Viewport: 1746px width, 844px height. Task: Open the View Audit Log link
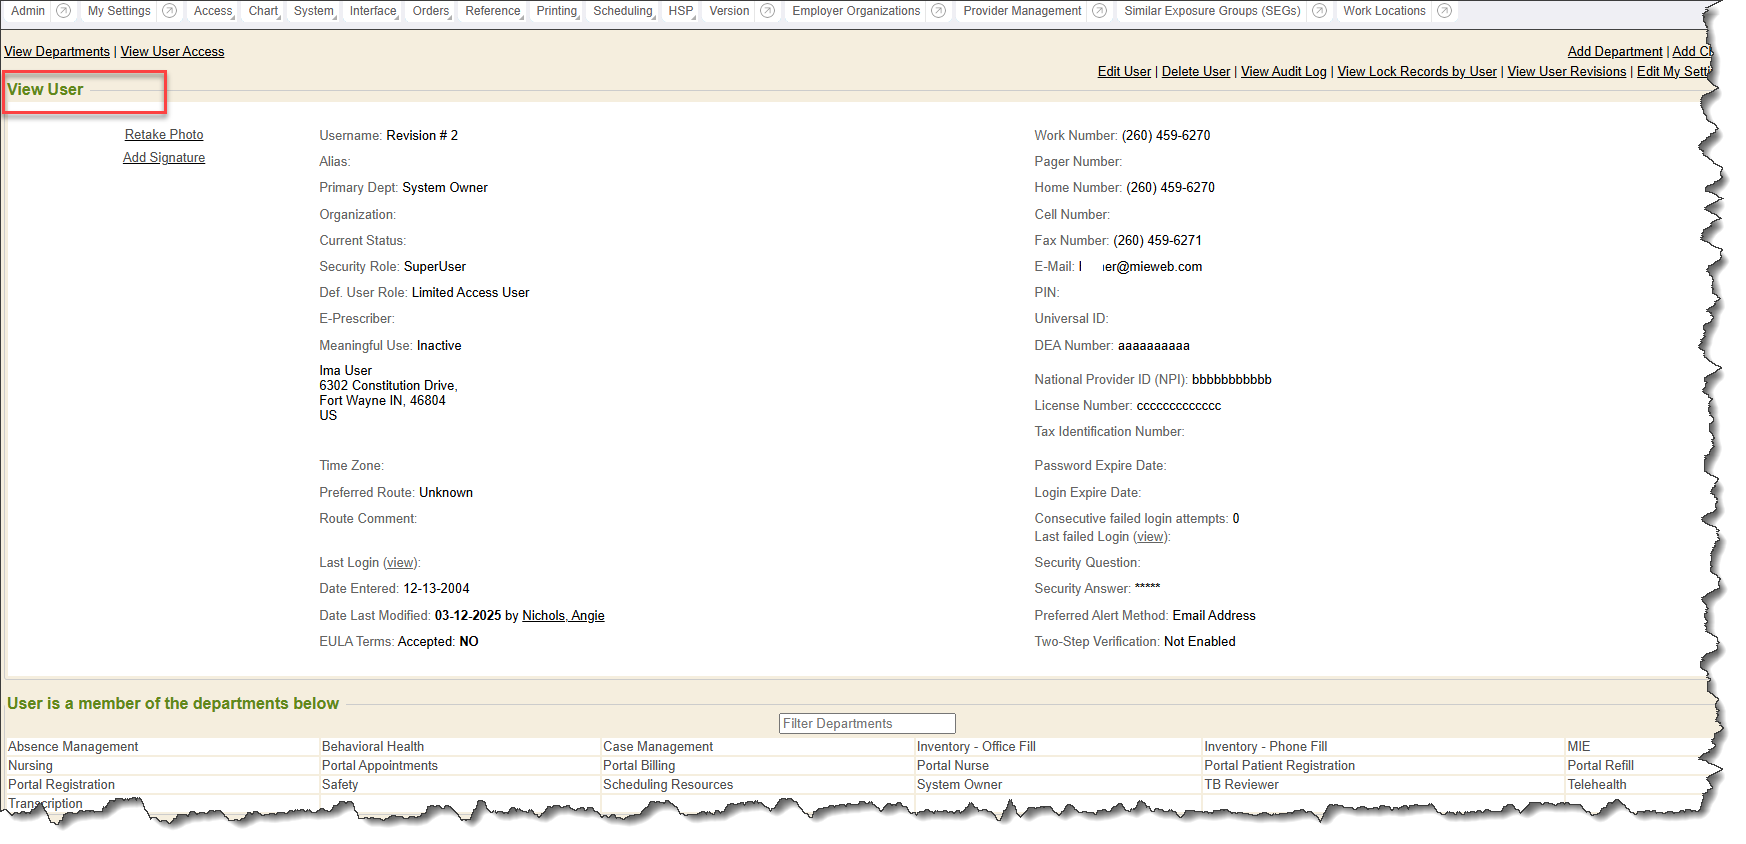[x=1283, y=72]
